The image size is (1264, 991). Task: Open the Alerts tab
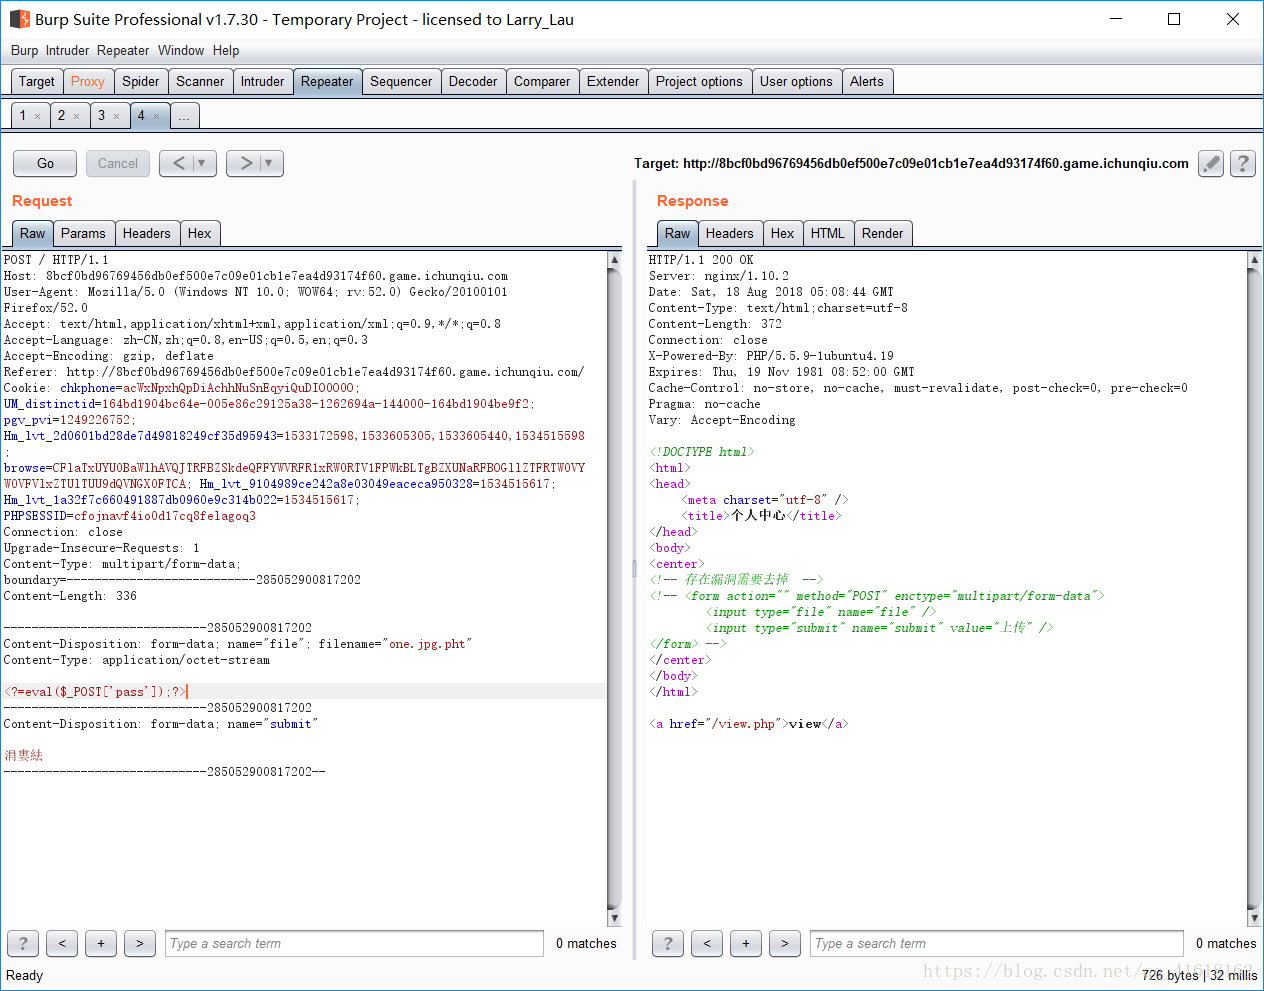[867, 81]
